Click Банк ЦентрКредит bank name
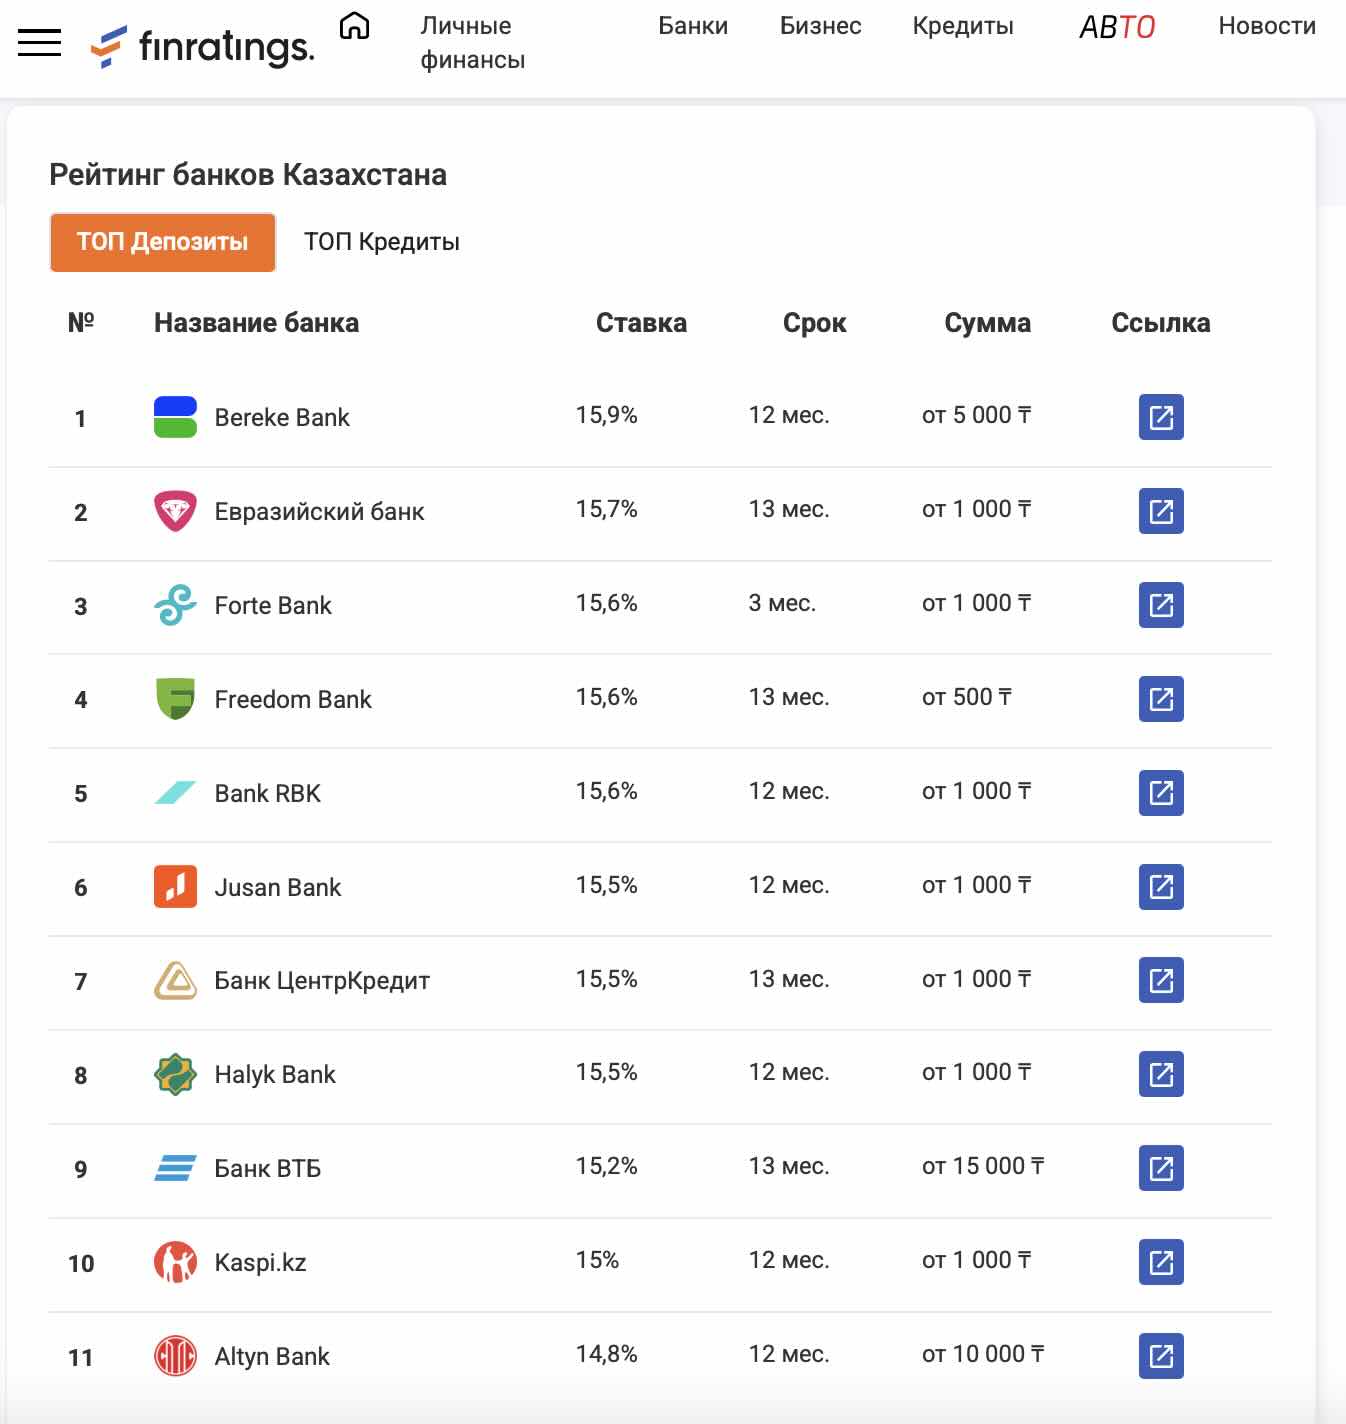 point(322,981)
